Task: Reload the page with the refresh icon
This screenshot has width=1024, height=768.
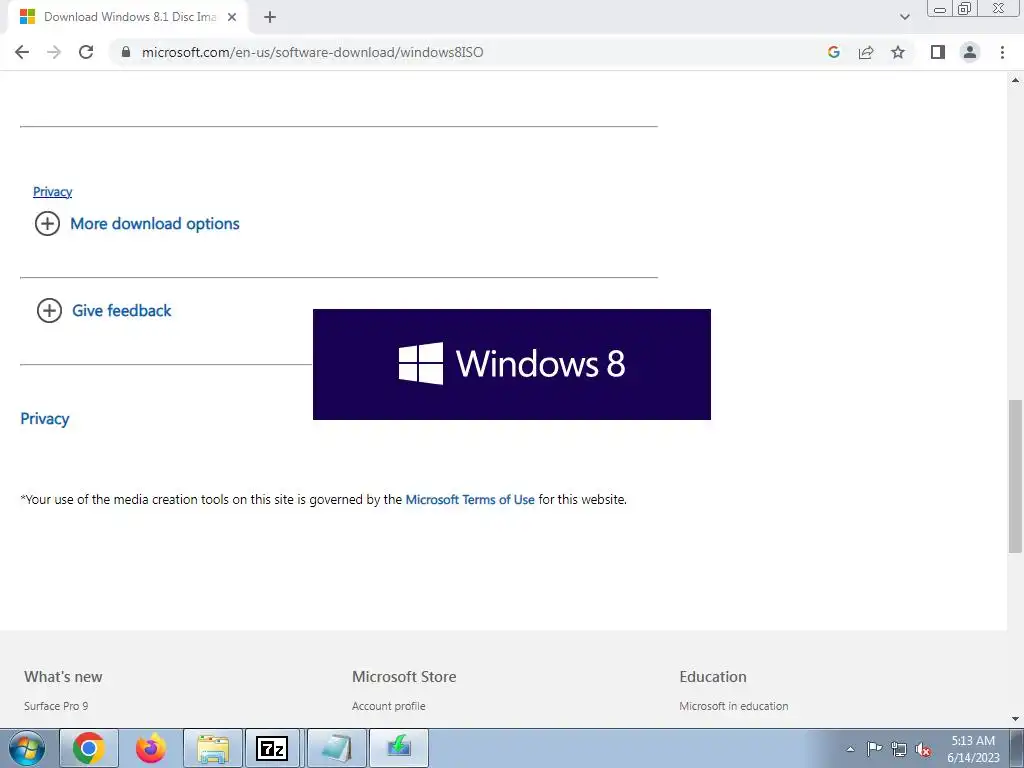Action: click(x=86, y=52)
